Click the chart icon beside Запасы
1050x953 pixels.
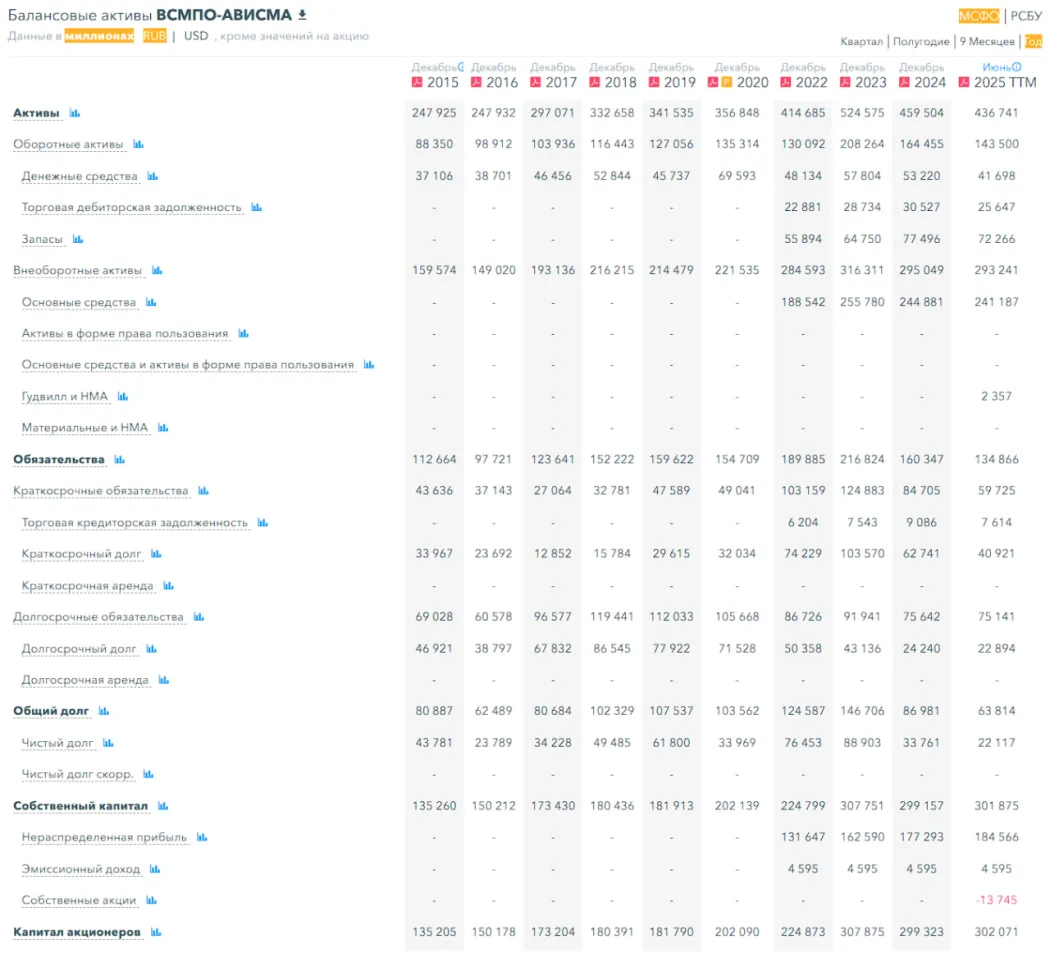tap(78, 239)
